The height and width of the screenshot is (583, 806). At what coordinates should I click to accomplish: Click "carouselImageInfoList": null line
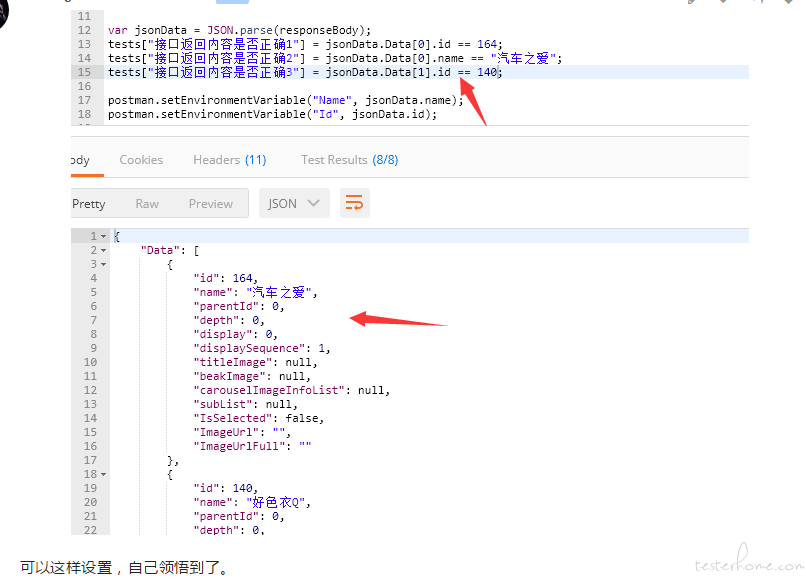291,390
